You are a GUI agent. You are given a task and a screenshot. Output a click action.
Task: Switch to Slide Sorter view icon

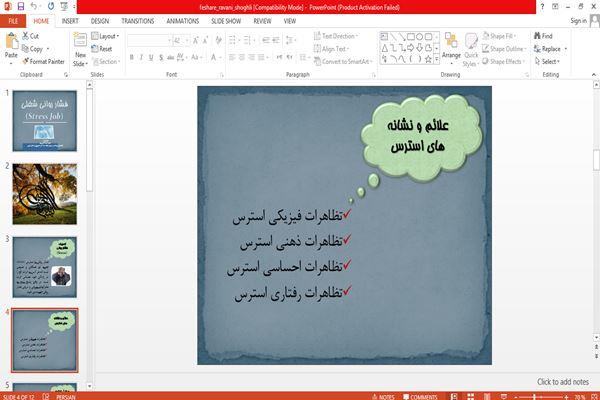tap(471, 397)
